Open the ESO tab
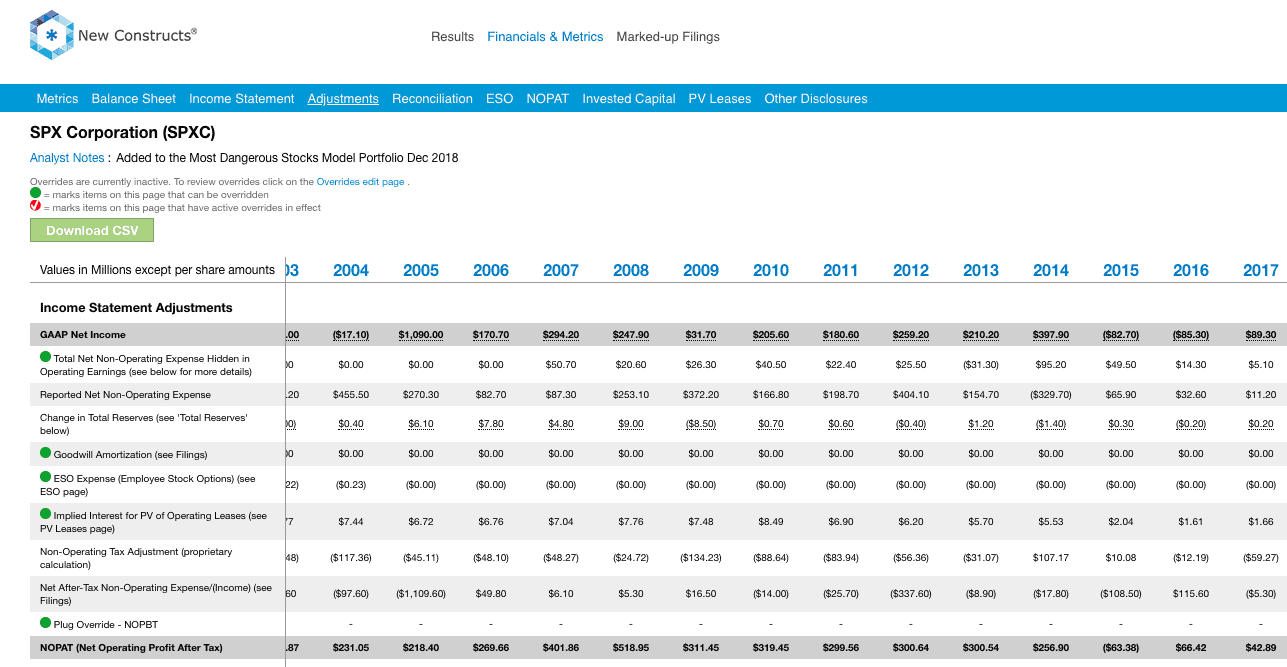1287x667 pixels. (499, 98)
